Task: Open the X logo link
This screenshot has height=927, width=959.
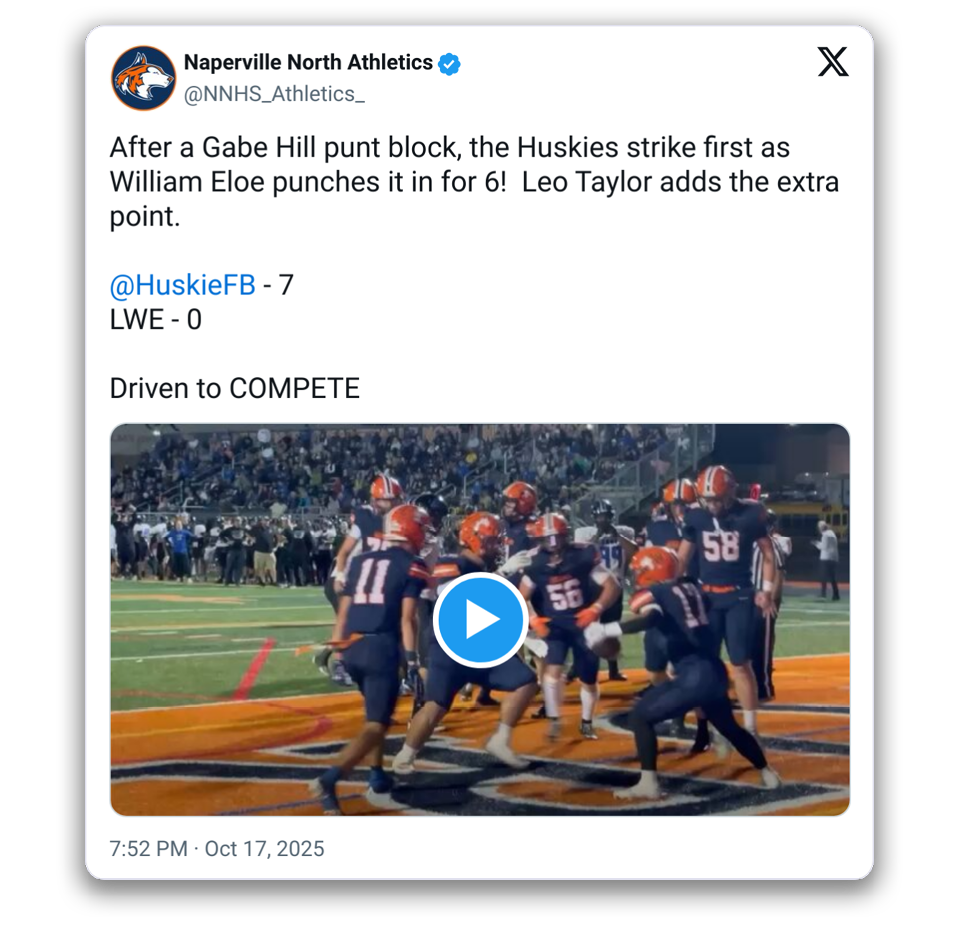Action: 832,63
